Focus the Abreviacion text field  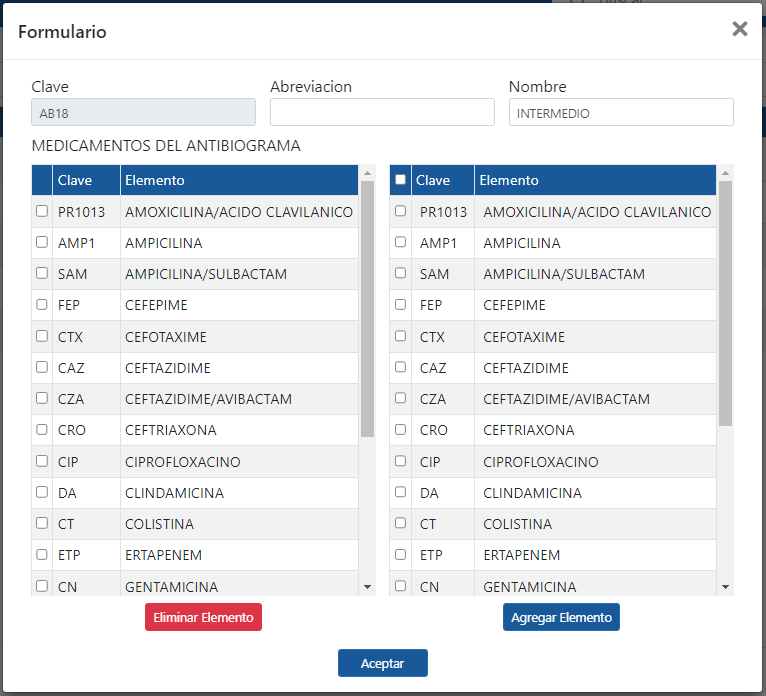(382, 112)
